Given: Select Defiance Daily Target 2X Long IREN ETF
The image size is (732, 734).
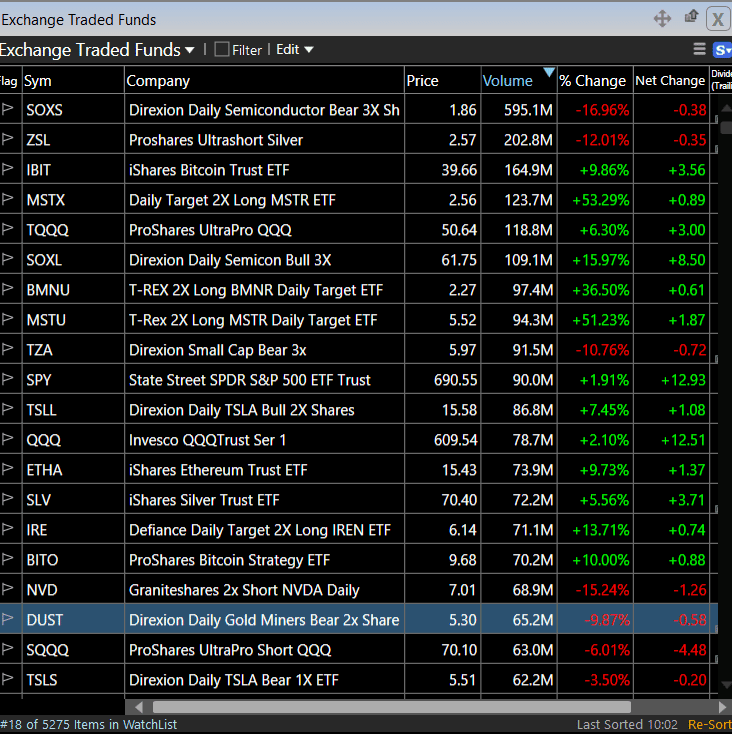Looking at the screenshot, I should 264,529.
